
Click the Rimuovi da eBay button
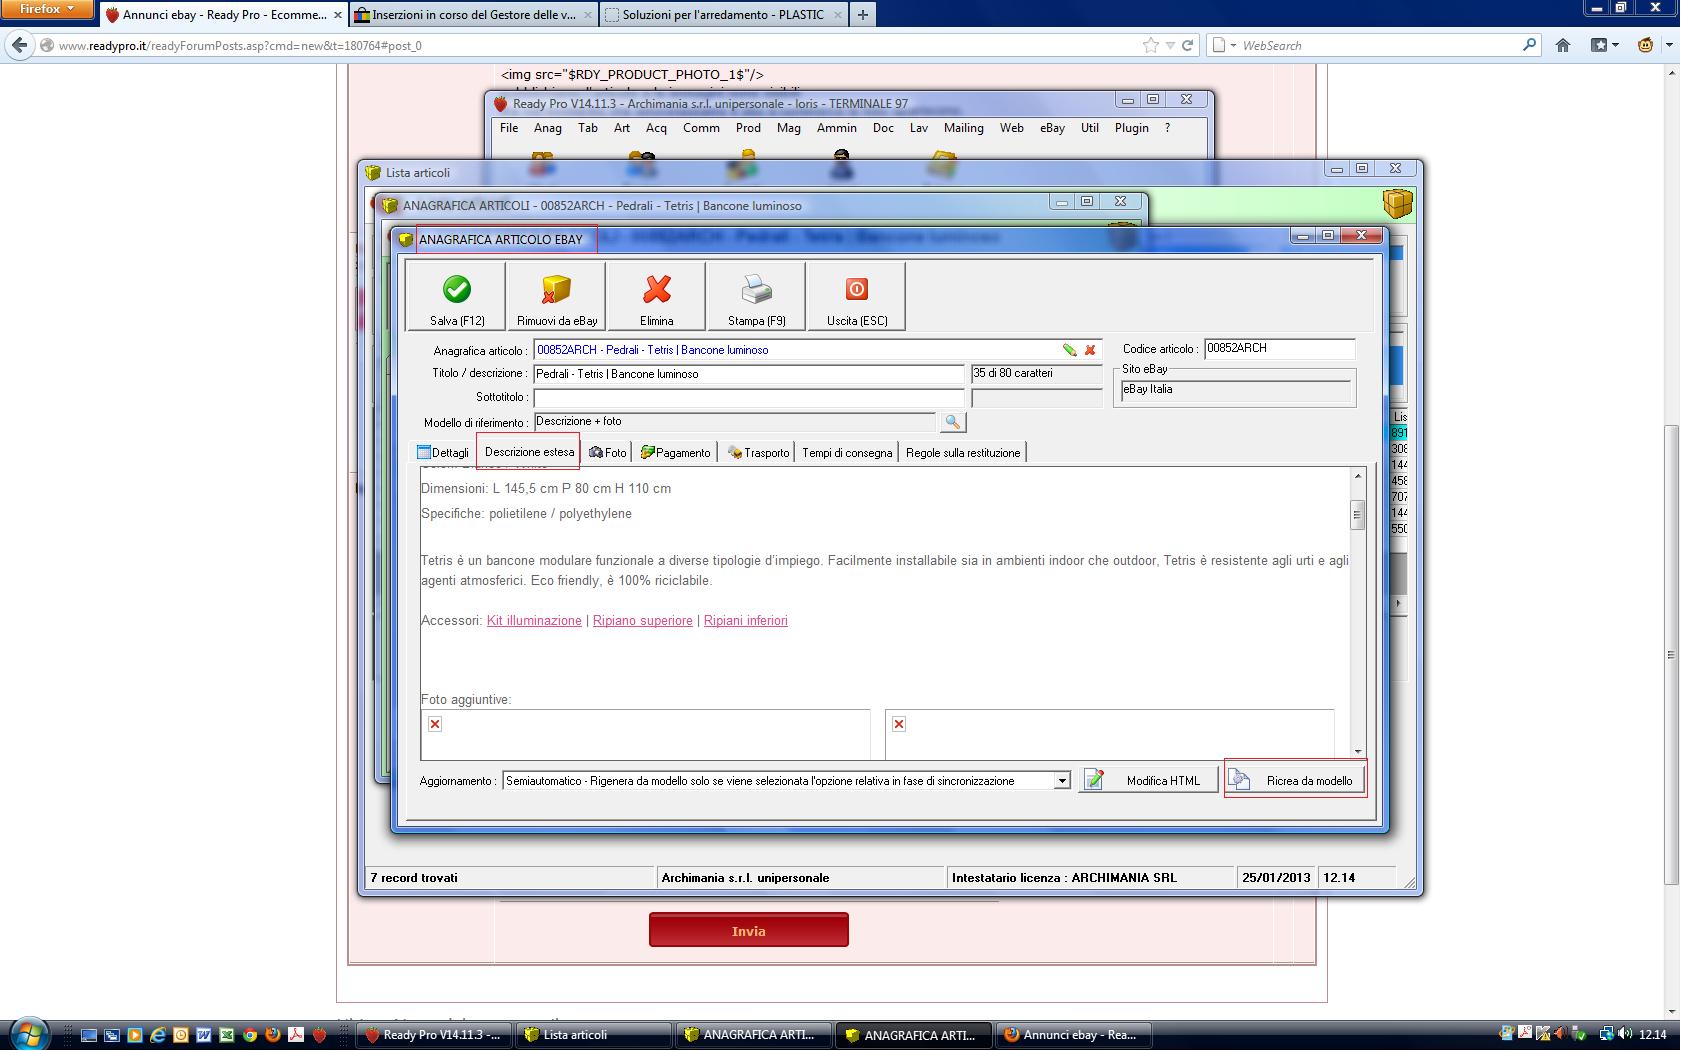pyautogui.click(x=557, y=296)
